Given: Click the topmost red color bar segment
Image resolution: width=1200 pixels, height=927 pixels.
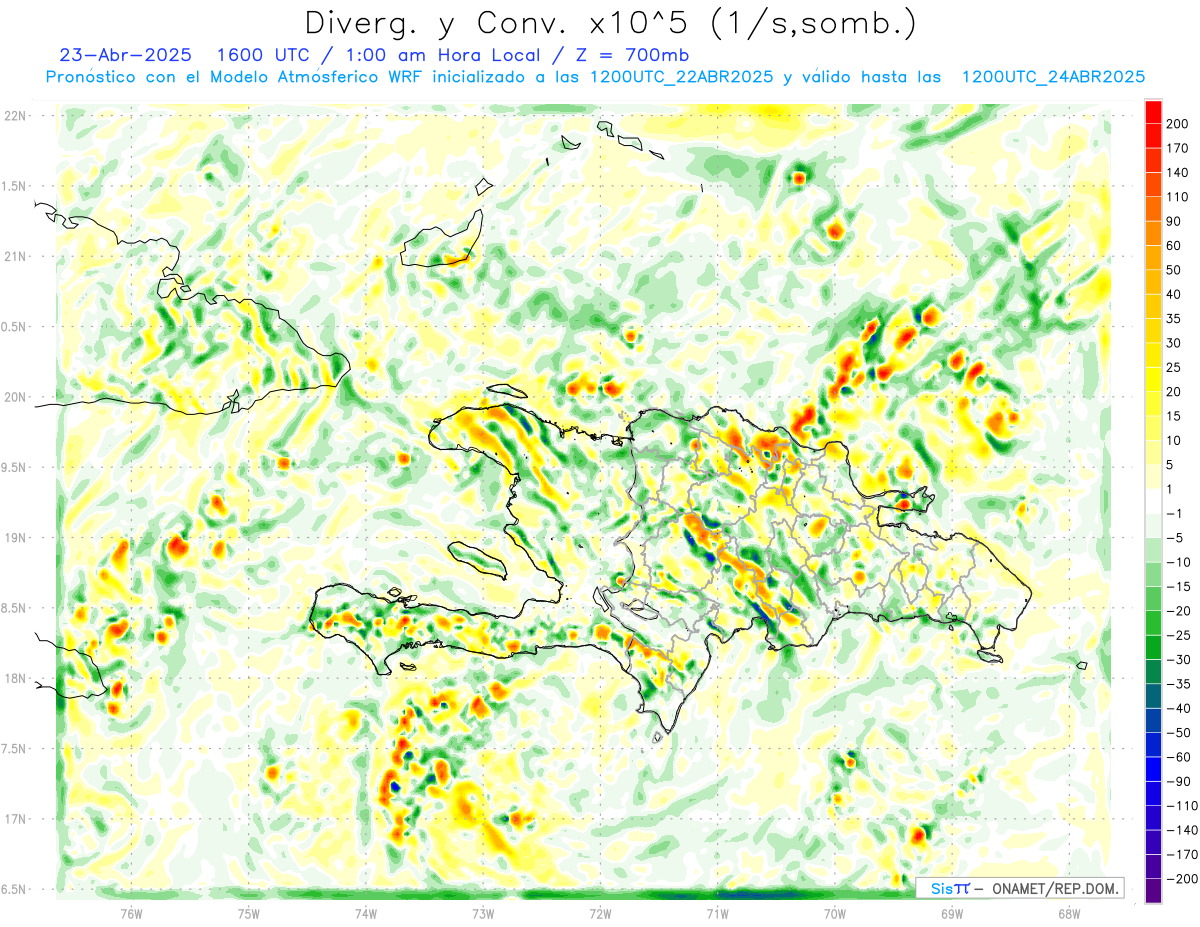Looking at the screenshot, I should pos(1153,112).
